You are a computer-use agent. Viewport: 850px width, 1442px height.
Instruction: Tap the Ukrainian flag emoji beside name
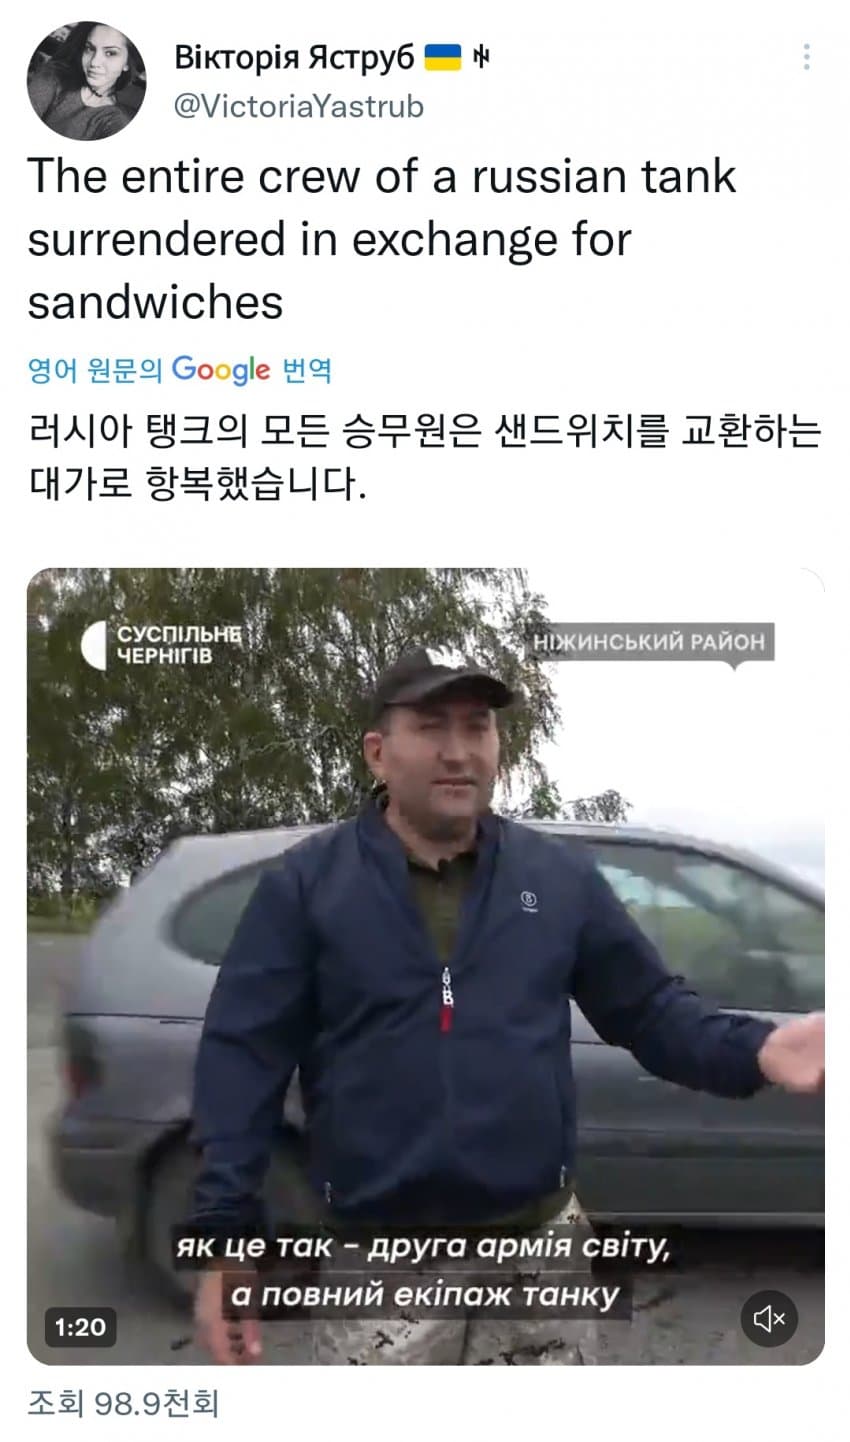click(x=443, y=58)
